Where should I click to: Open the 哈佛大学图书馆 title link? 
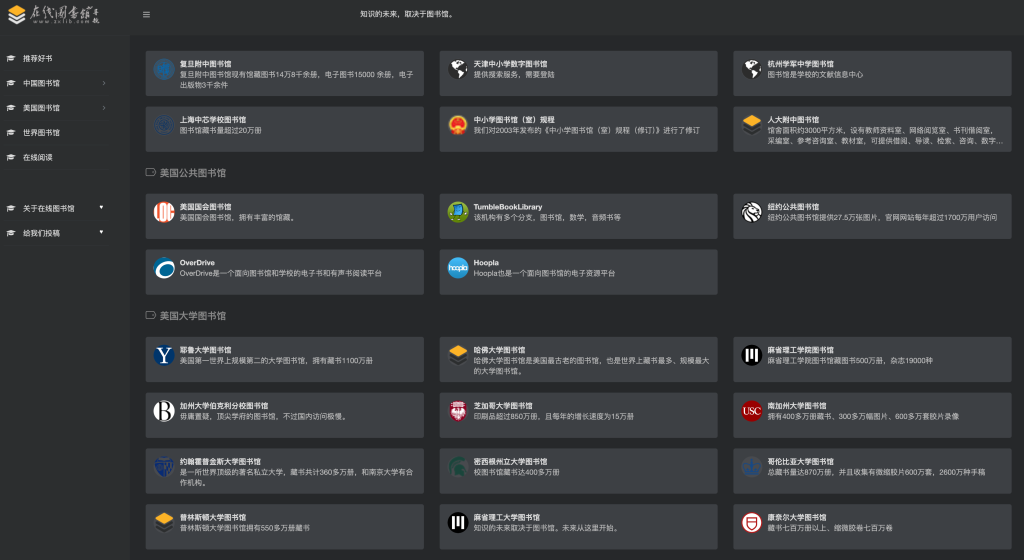[499, 350]
